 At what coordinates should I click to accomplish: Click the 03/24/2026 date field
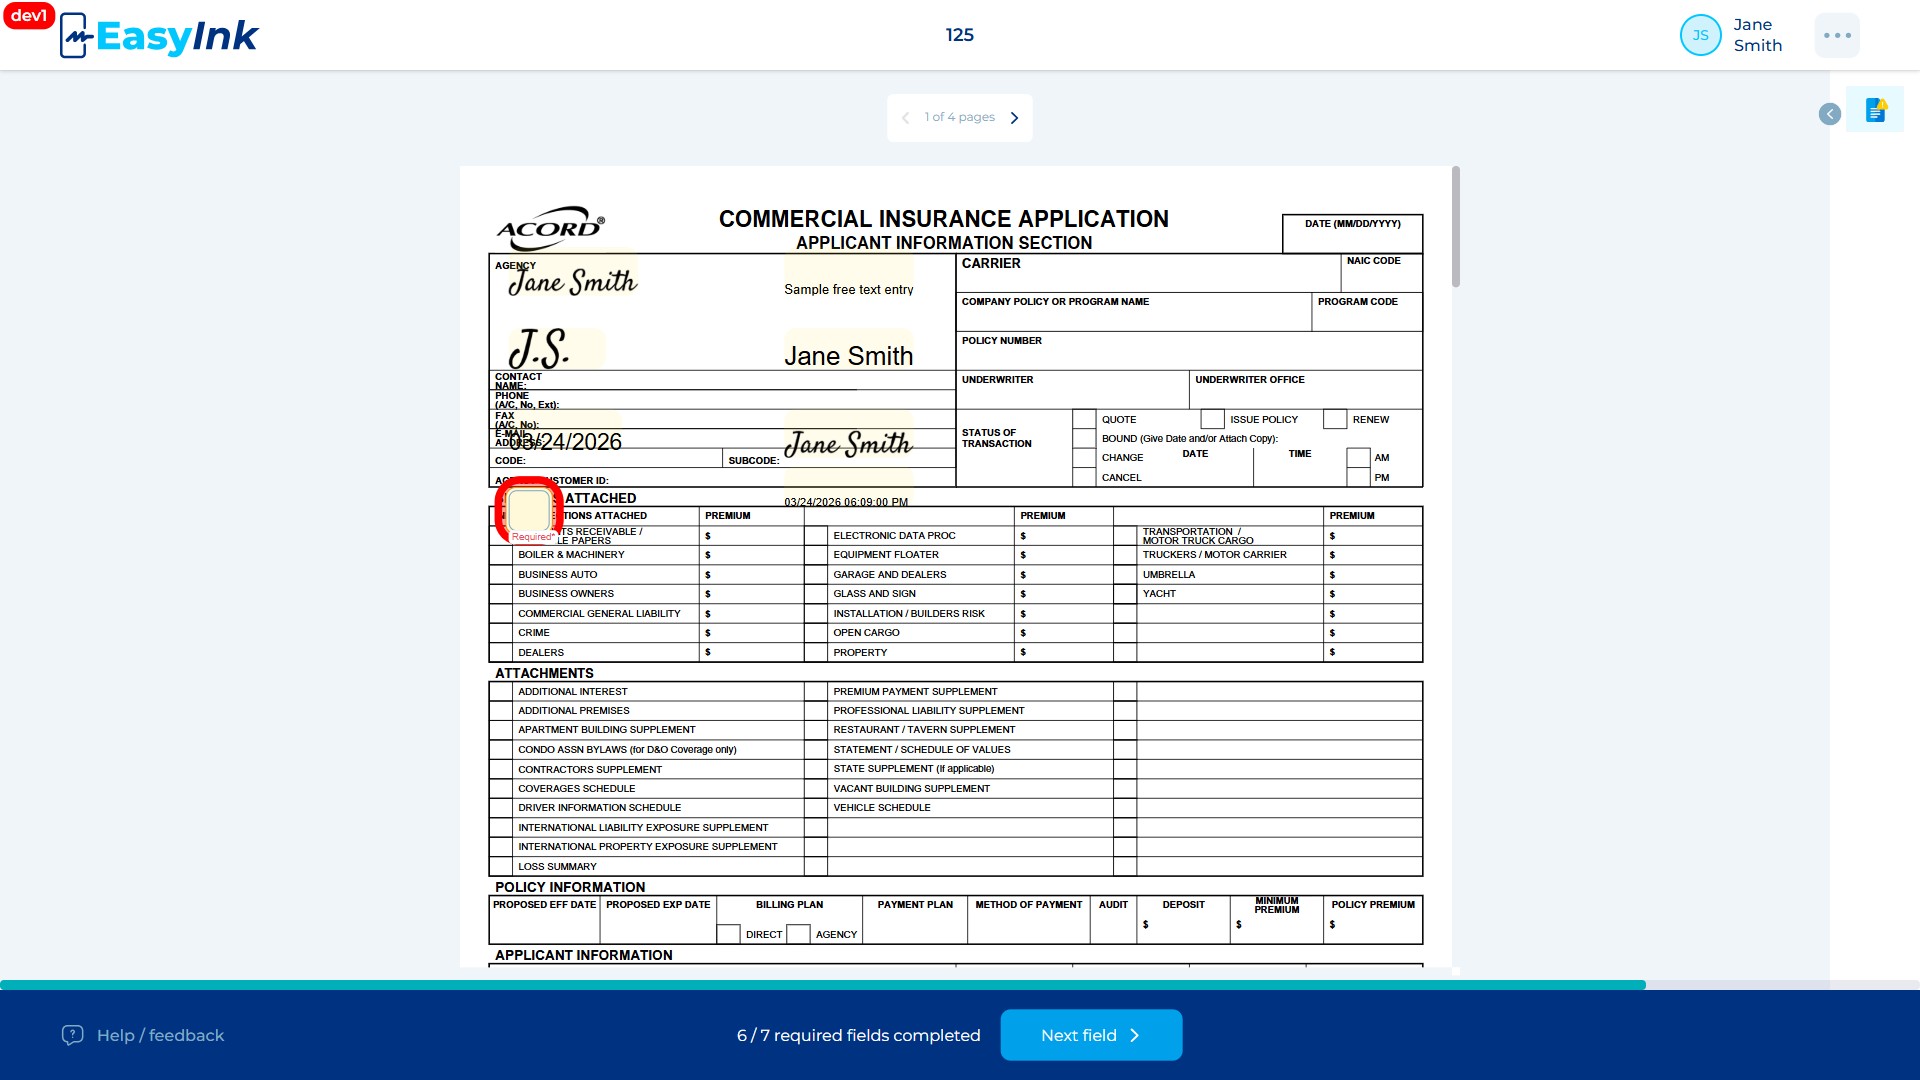pyautogui.click(x=565, y=435)
